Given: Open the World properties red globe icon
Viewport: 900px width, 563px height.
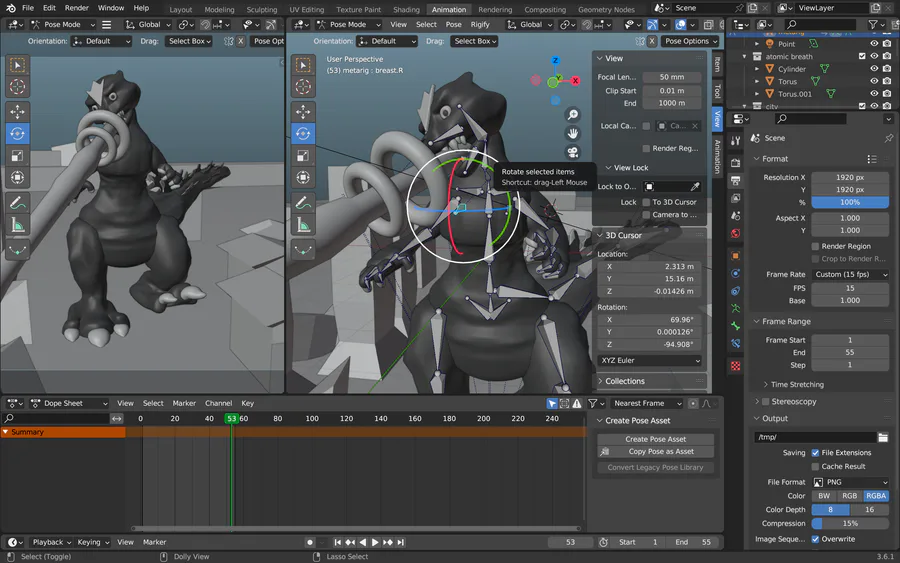Looking at the screenshot, I should pyautogui.click(x=735, y=233).
